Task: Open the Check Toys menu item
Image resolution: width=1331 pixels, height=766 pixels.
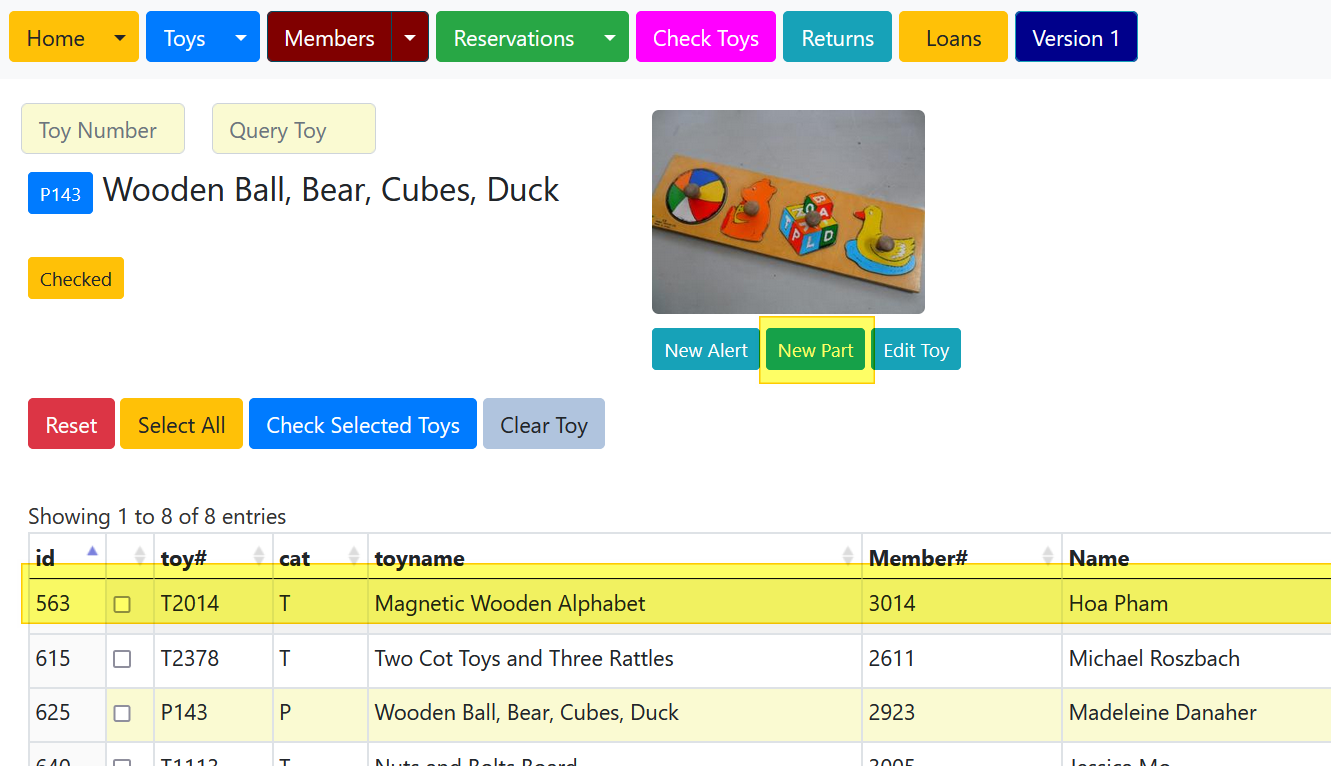Action: pyautogui.click(x=706, y=38)
